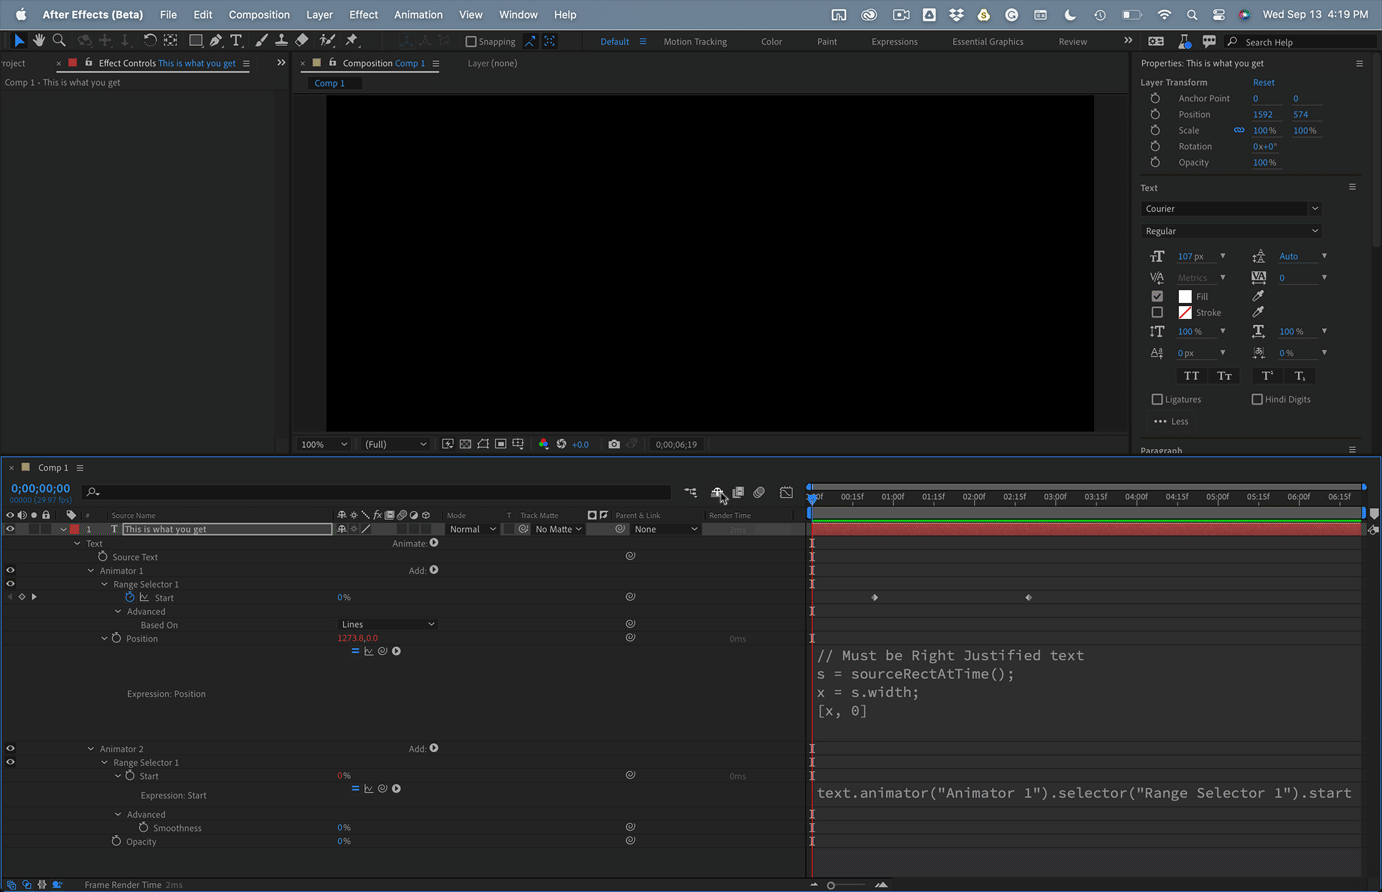Select the Horizontal Type tool
The image size is (1382, 892).
(x=236, y=41)
